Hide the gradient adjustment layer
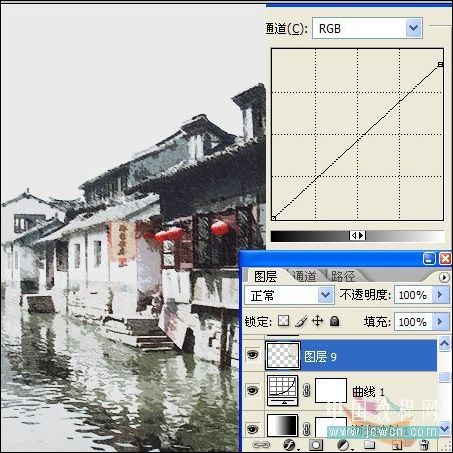The width and height of the screenshot is (453, 453). (252, 429)
